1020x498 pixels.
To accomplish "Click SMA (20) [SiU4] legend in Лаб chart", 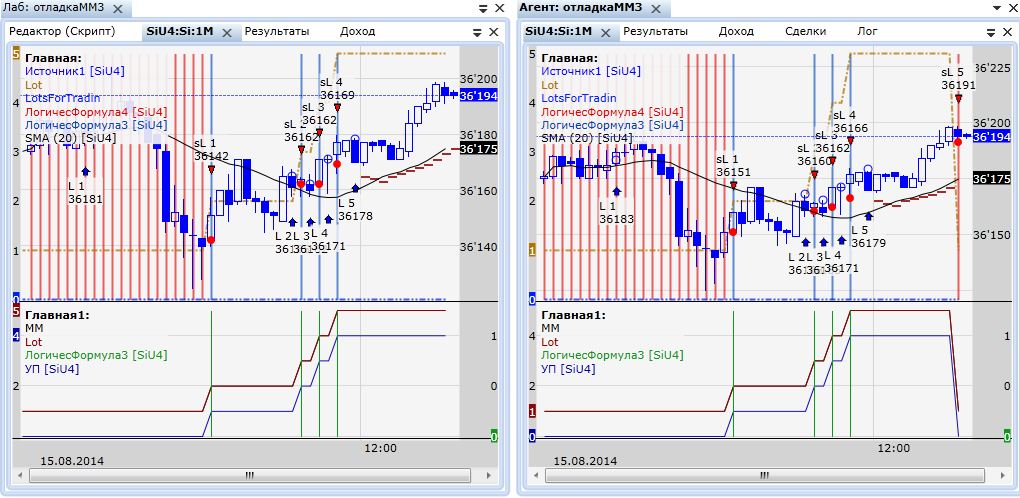I will point(71,138).
